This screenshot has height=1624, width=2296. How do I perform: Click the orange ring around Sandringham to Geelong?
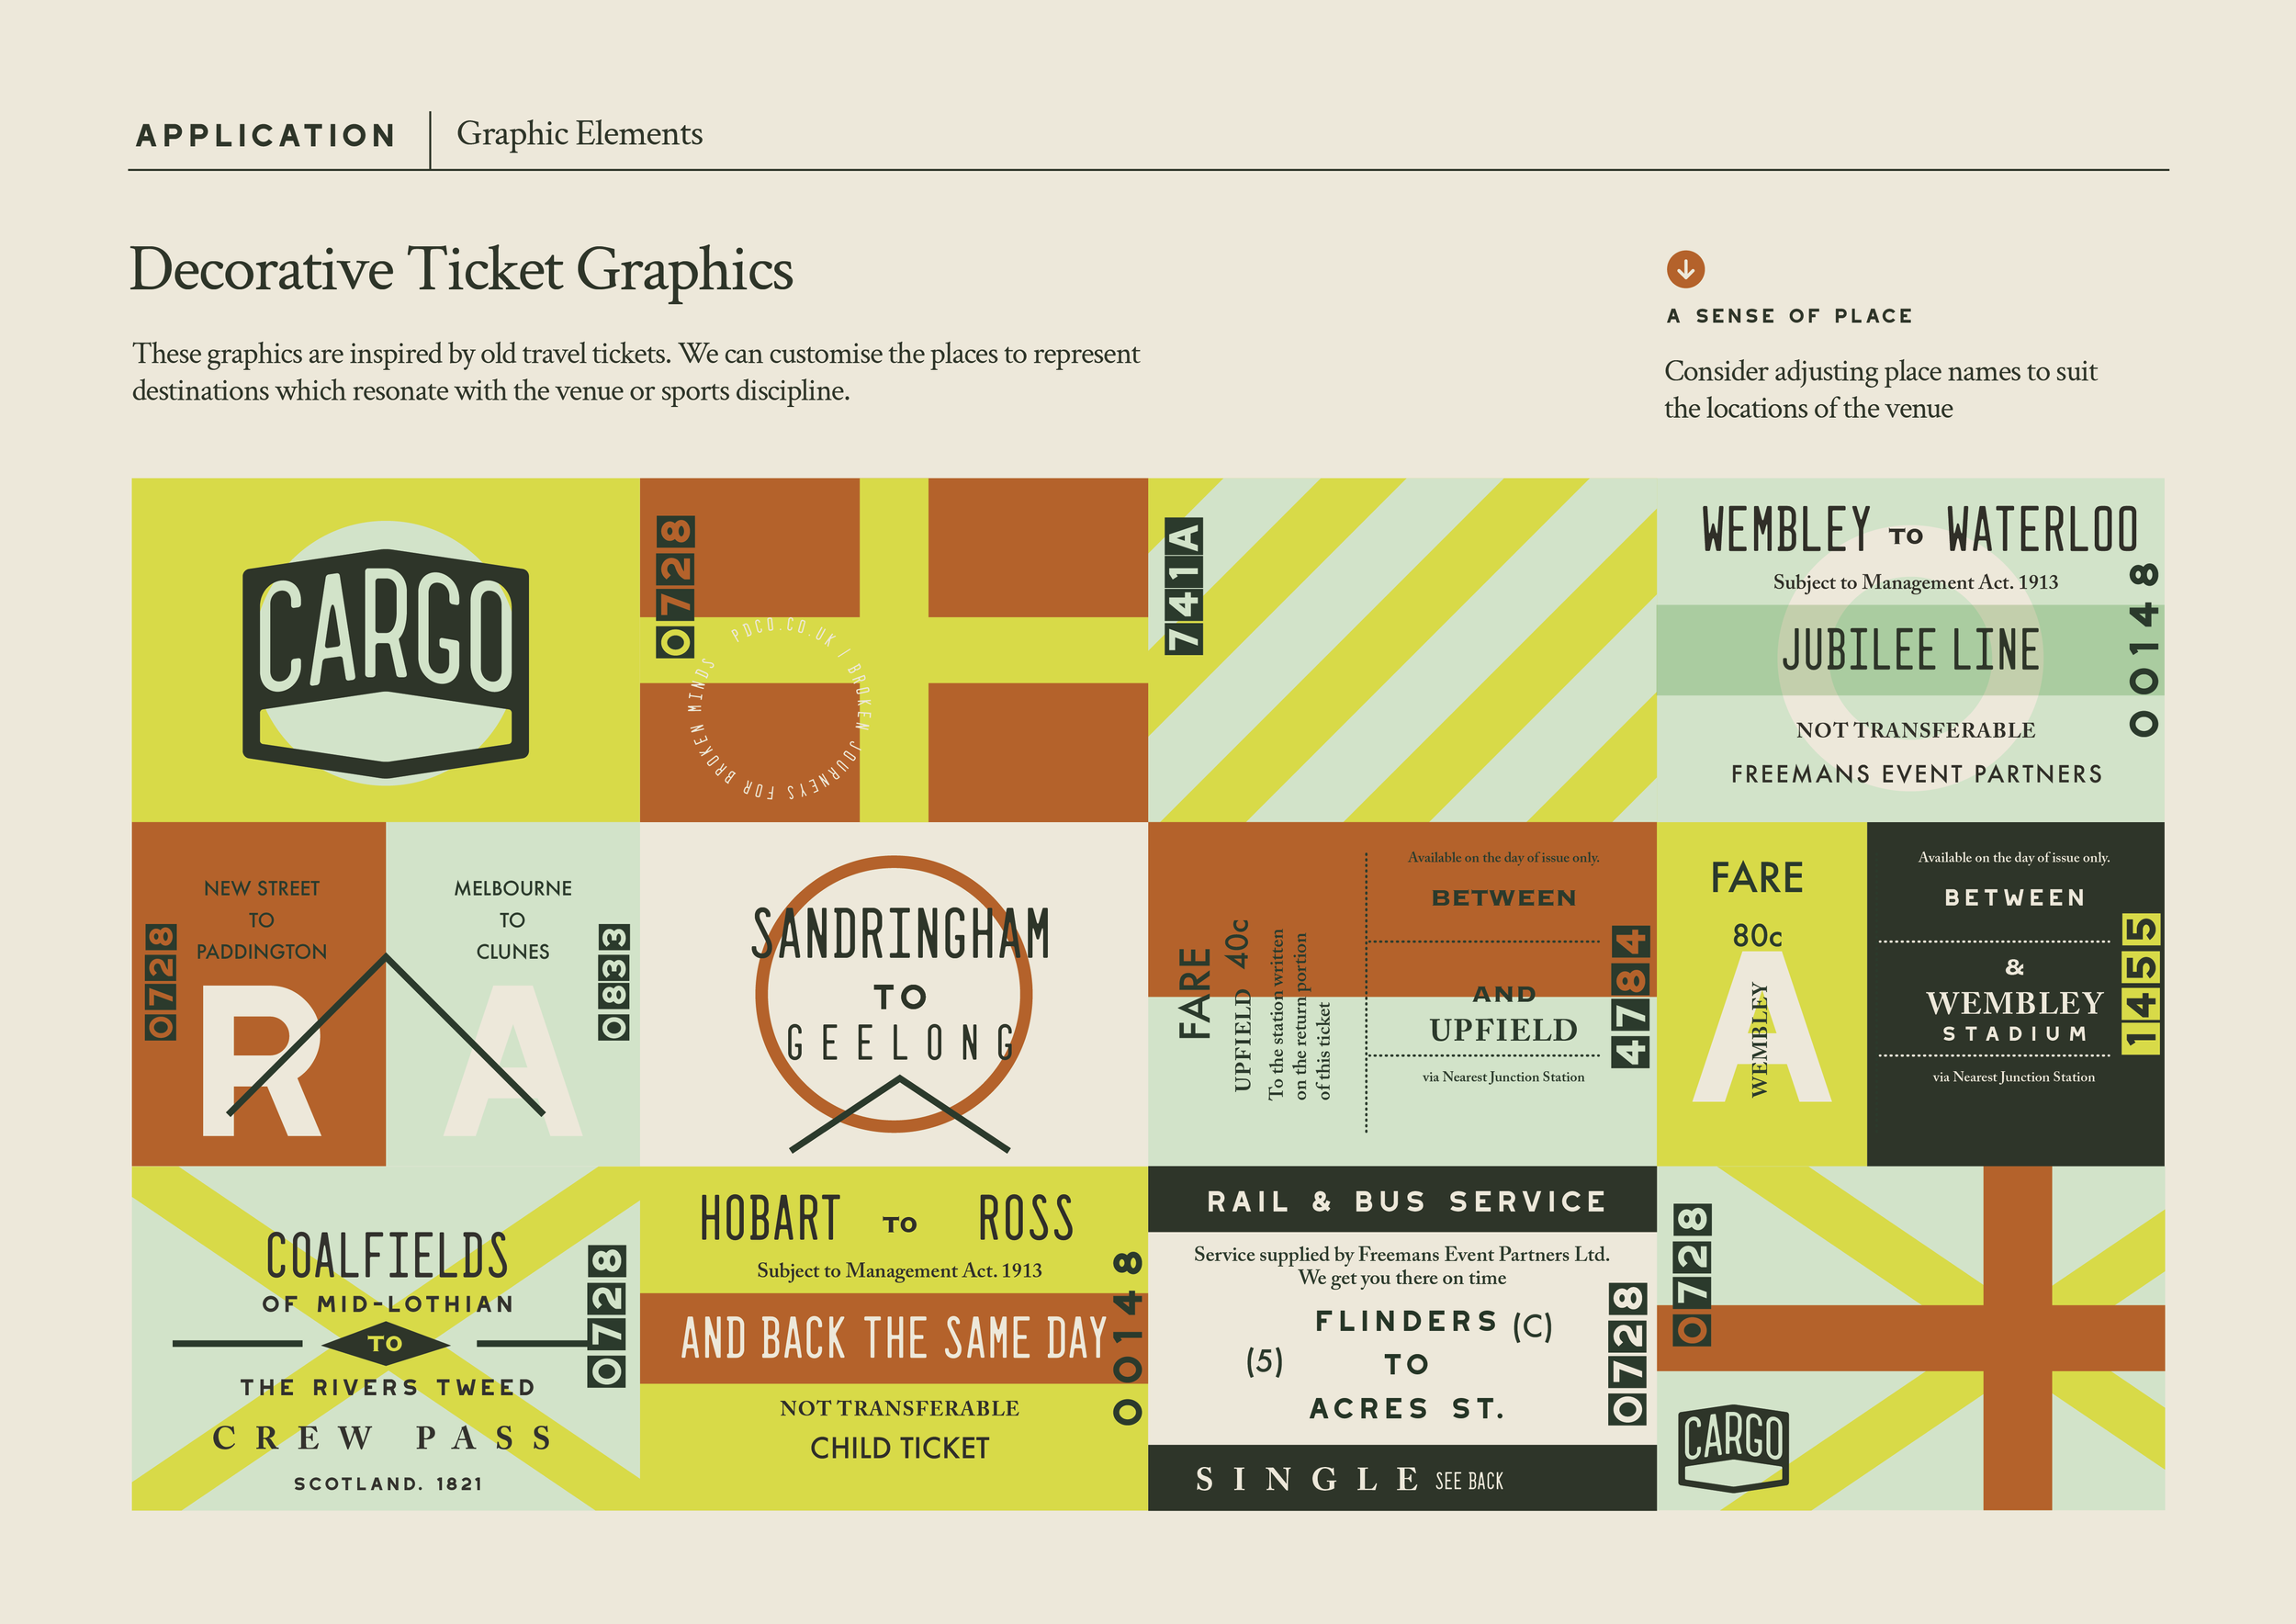(894, 994)
